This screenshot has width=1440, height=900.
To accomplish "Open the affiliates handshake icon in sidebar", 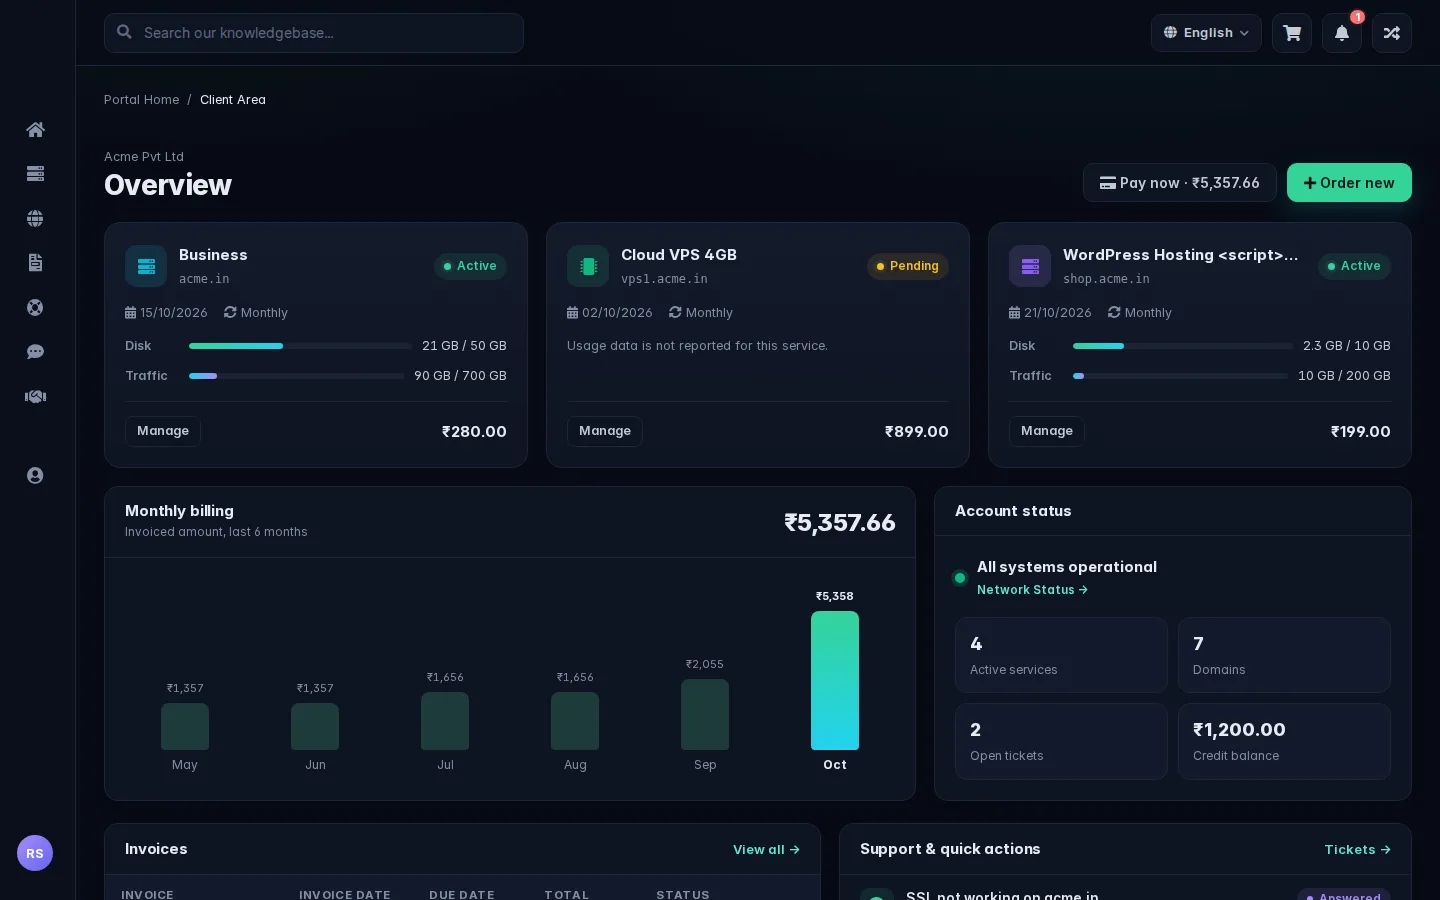I will coord(35,396).
